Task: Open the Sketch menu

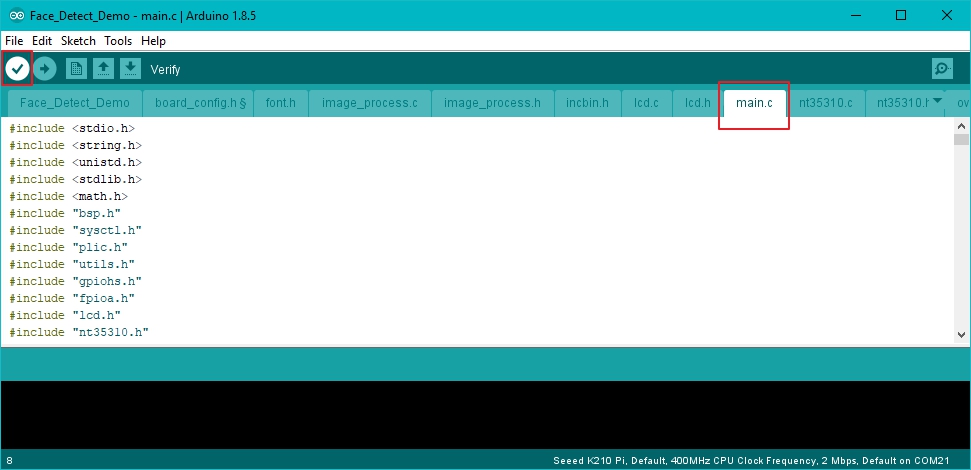Action: [x=78, y=41]
